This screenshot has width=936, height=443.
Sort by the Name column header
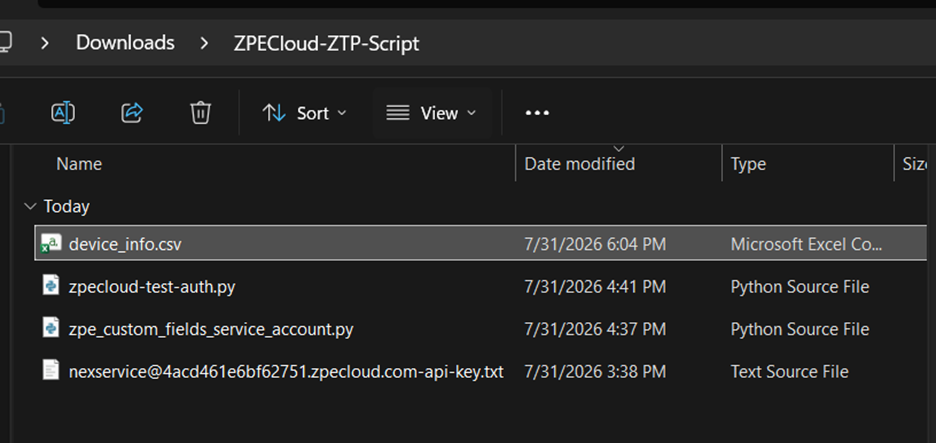(x=79, y=164)
